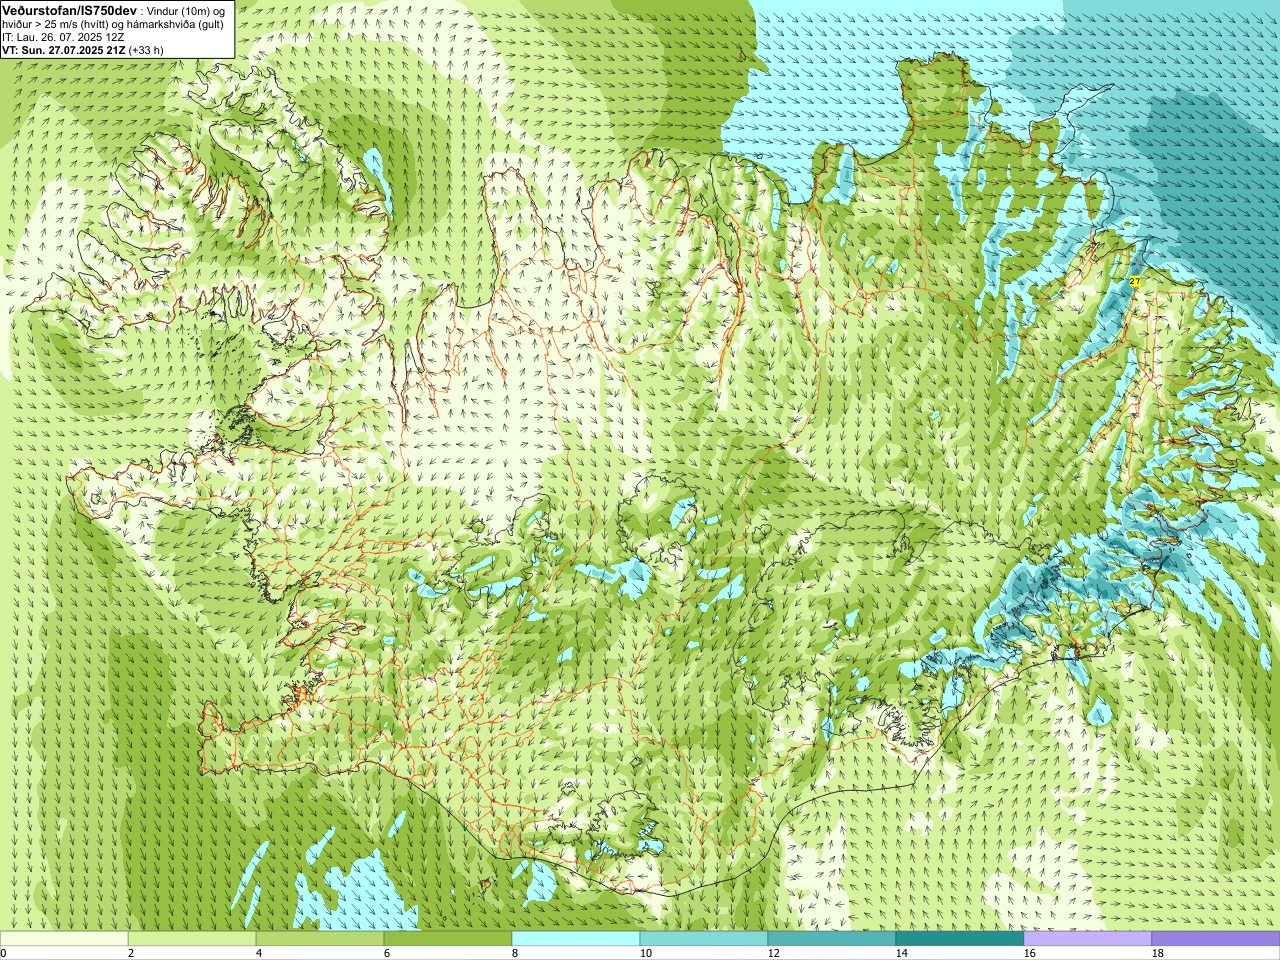Click the legend scale label 4
Image resolution: width=1280 pixels, height=960 pixels.
point(259,953)
